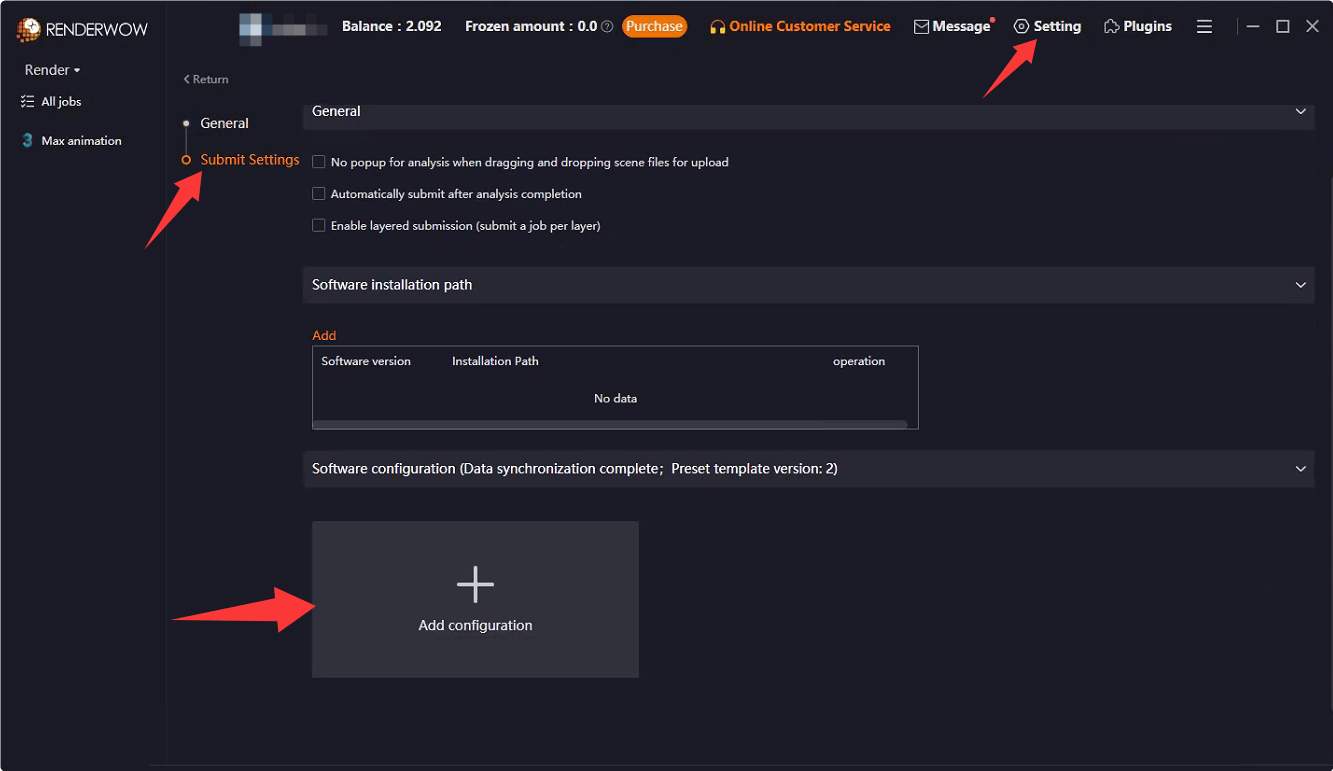This screenshot has width=1333, height=771.
Task: Select the All jobs sidebar icon
Action: click(x=27, y=101)
